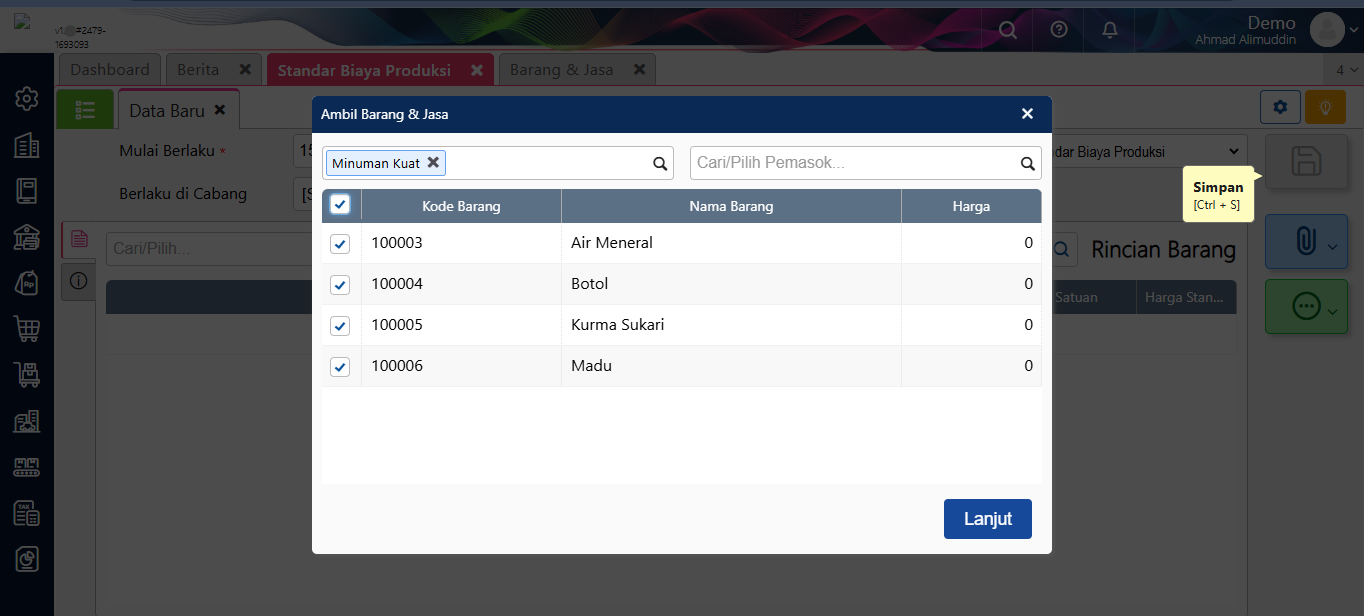Open the Demo user profile menu
This screenshot has width=1364, height=616.
click(x=1327, y=30)
